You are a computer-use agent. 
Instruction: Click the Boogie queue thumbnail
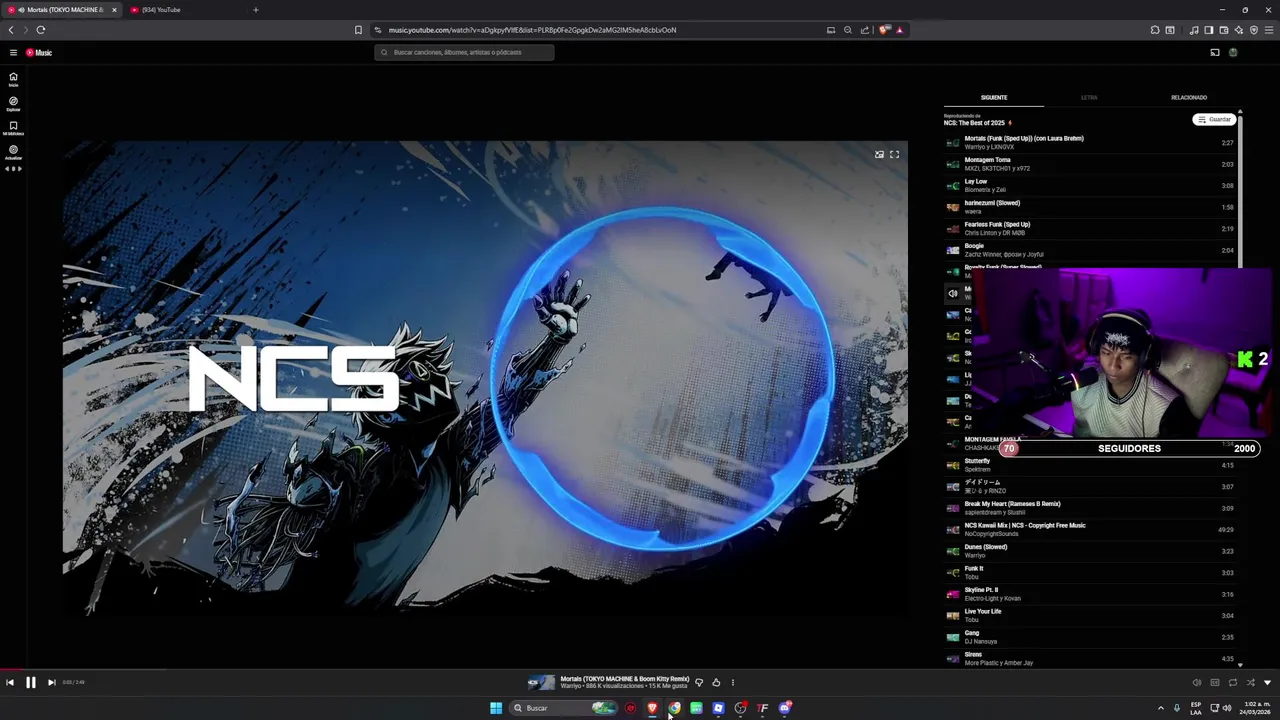point(953,250)
